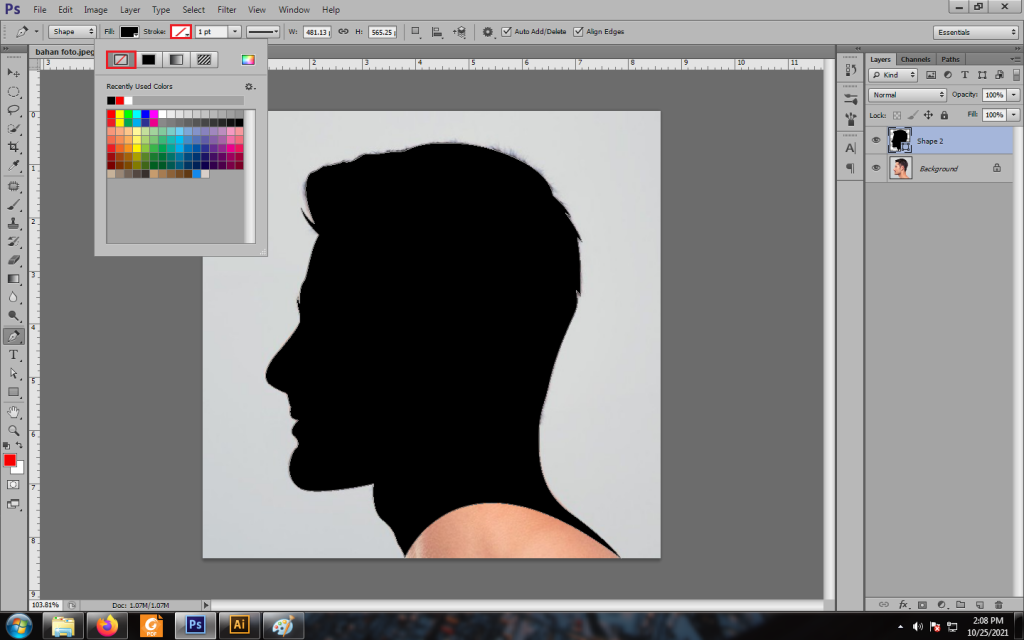Switch to the Channels tab

[x=915, y=59]
